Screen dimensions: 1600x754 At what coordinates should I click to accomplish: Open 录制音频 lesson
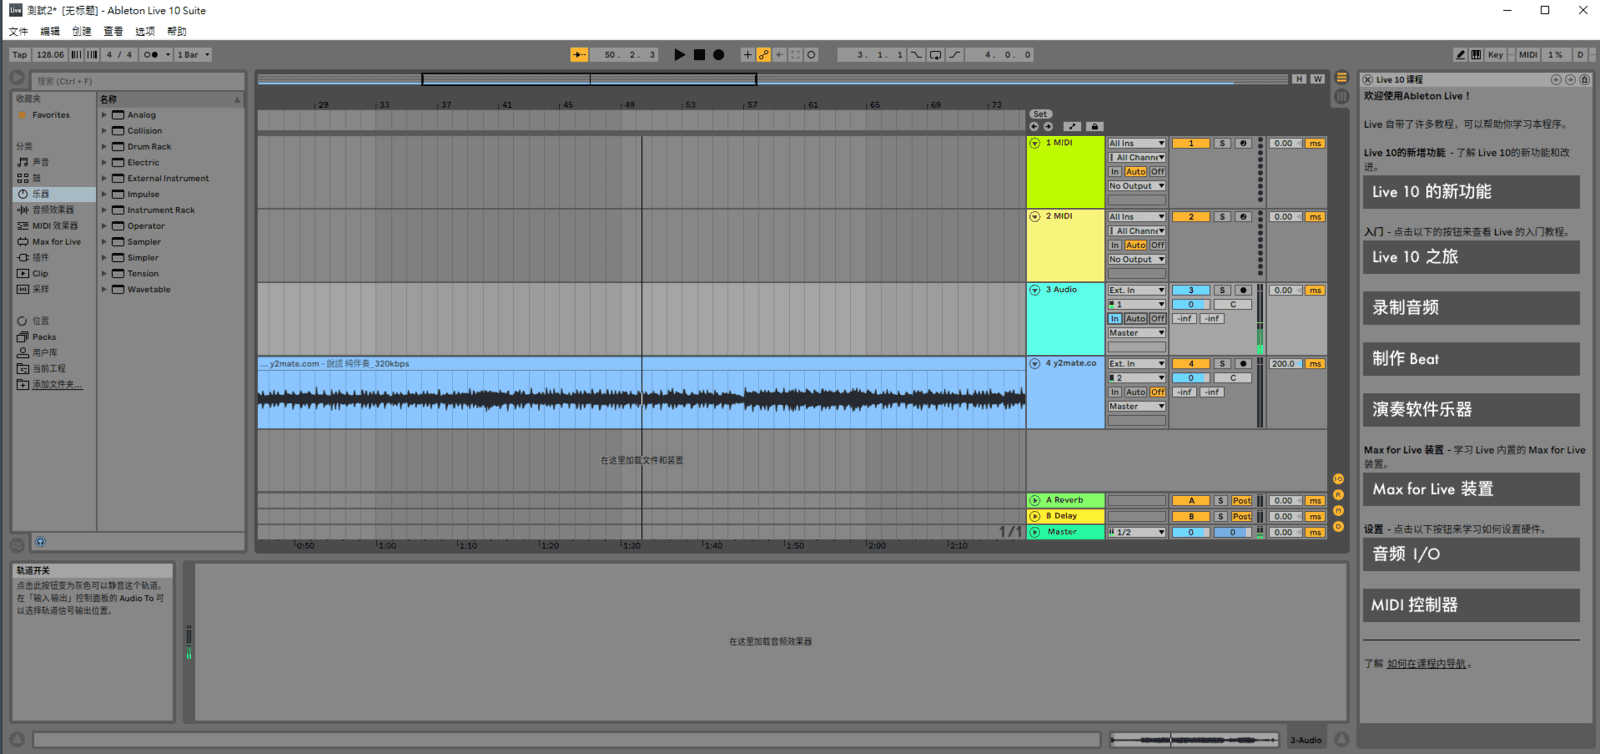pos(1471,308)
